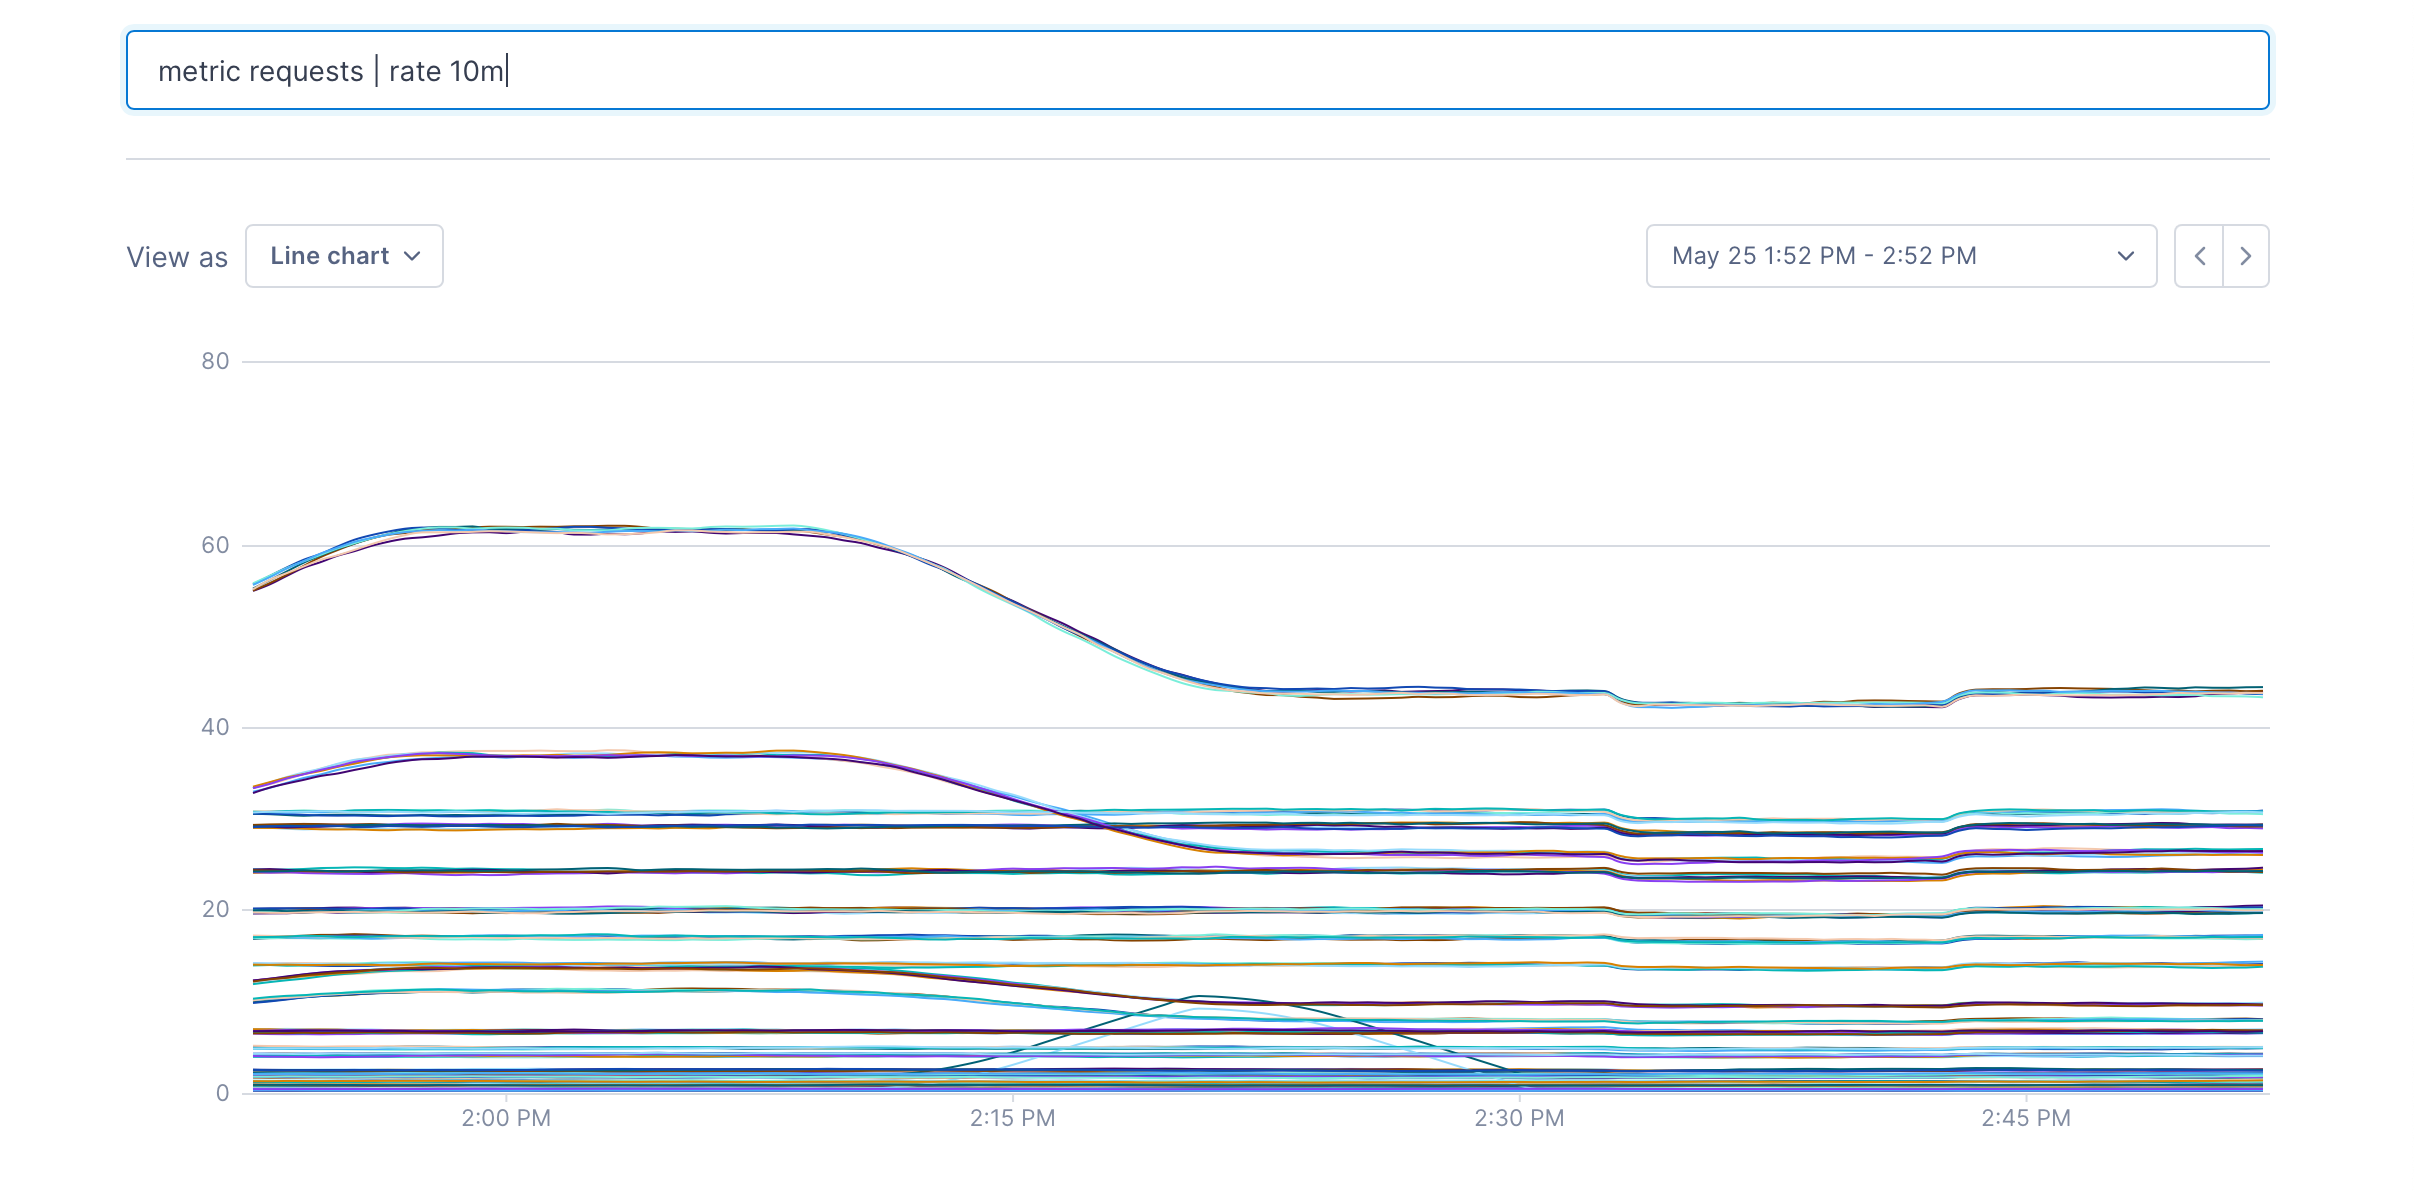Screen dimensions: 2414x1192
Task: Click the chevron in Line chart selector
Action: point(412,256)
